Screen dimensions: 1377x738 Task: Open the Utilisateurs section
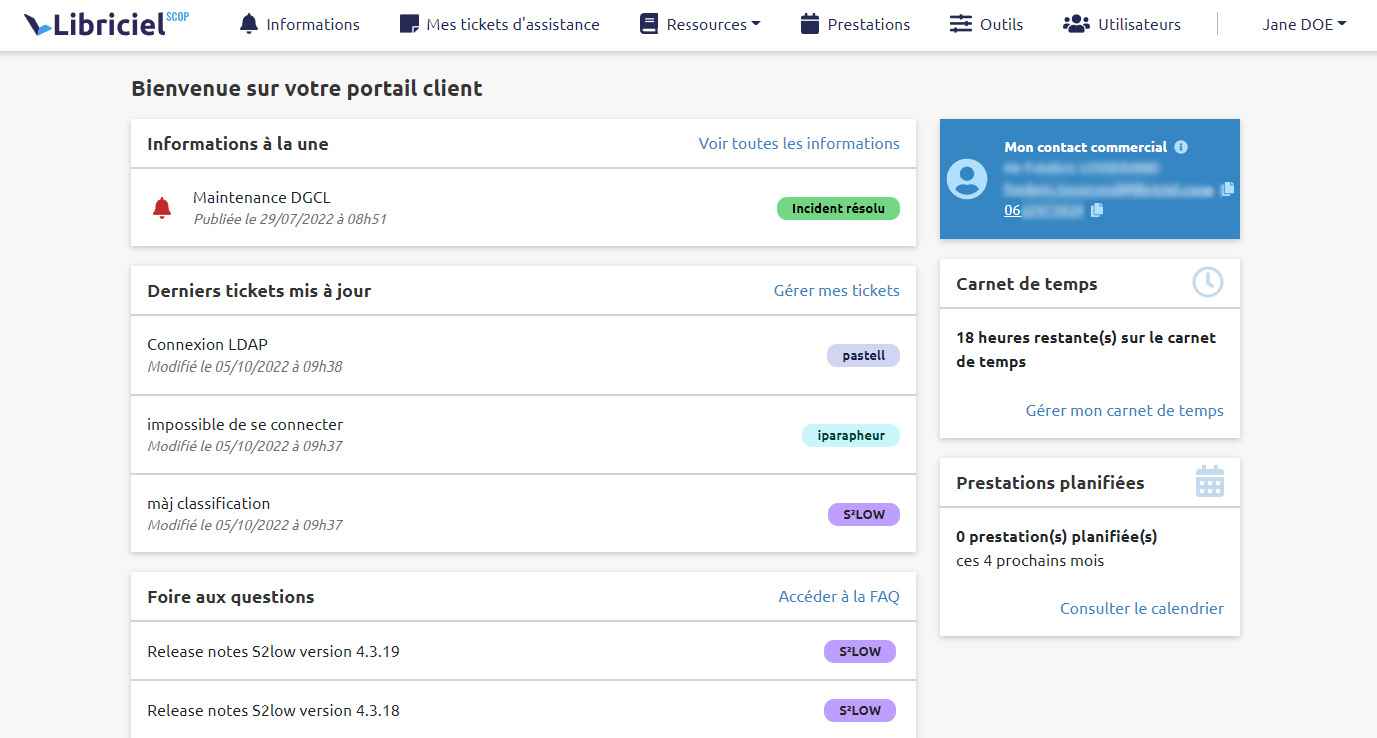tap(1122, 24)
